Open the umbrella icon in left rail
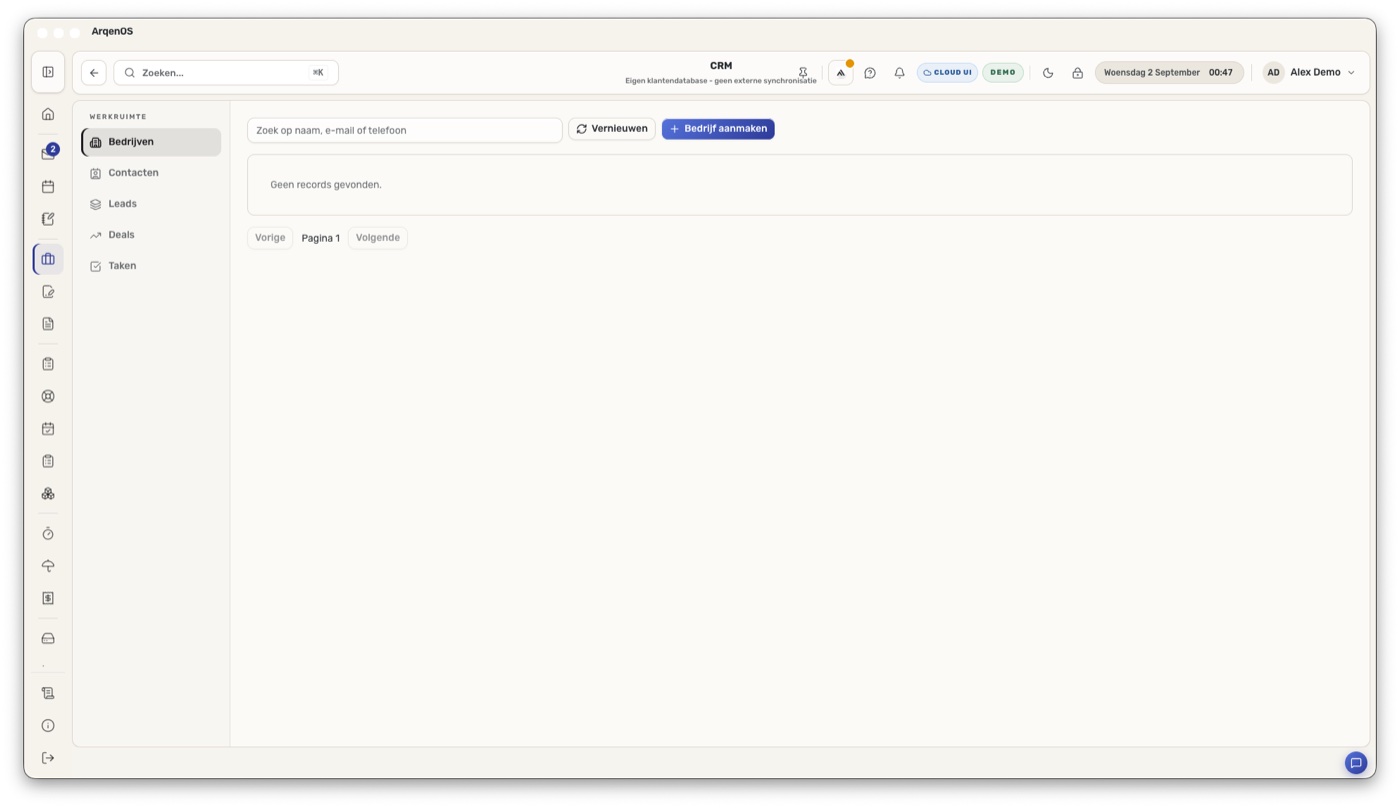This screenshot has height=808, width=1400. (48, 566)
